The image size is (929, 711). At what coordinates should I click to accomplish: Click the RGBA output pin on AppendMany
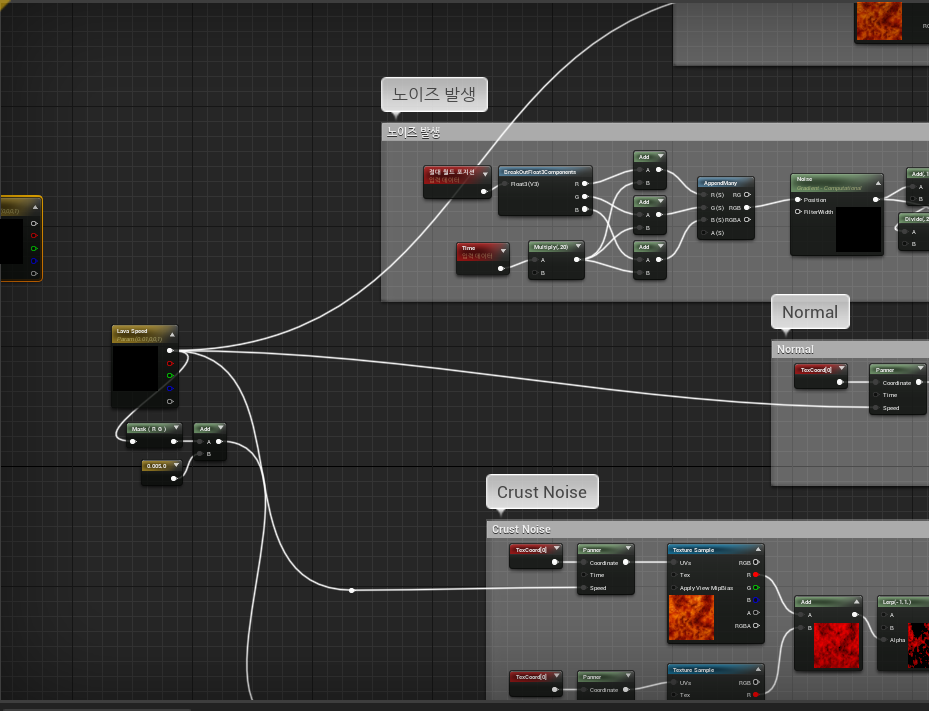tap(747, 220)
